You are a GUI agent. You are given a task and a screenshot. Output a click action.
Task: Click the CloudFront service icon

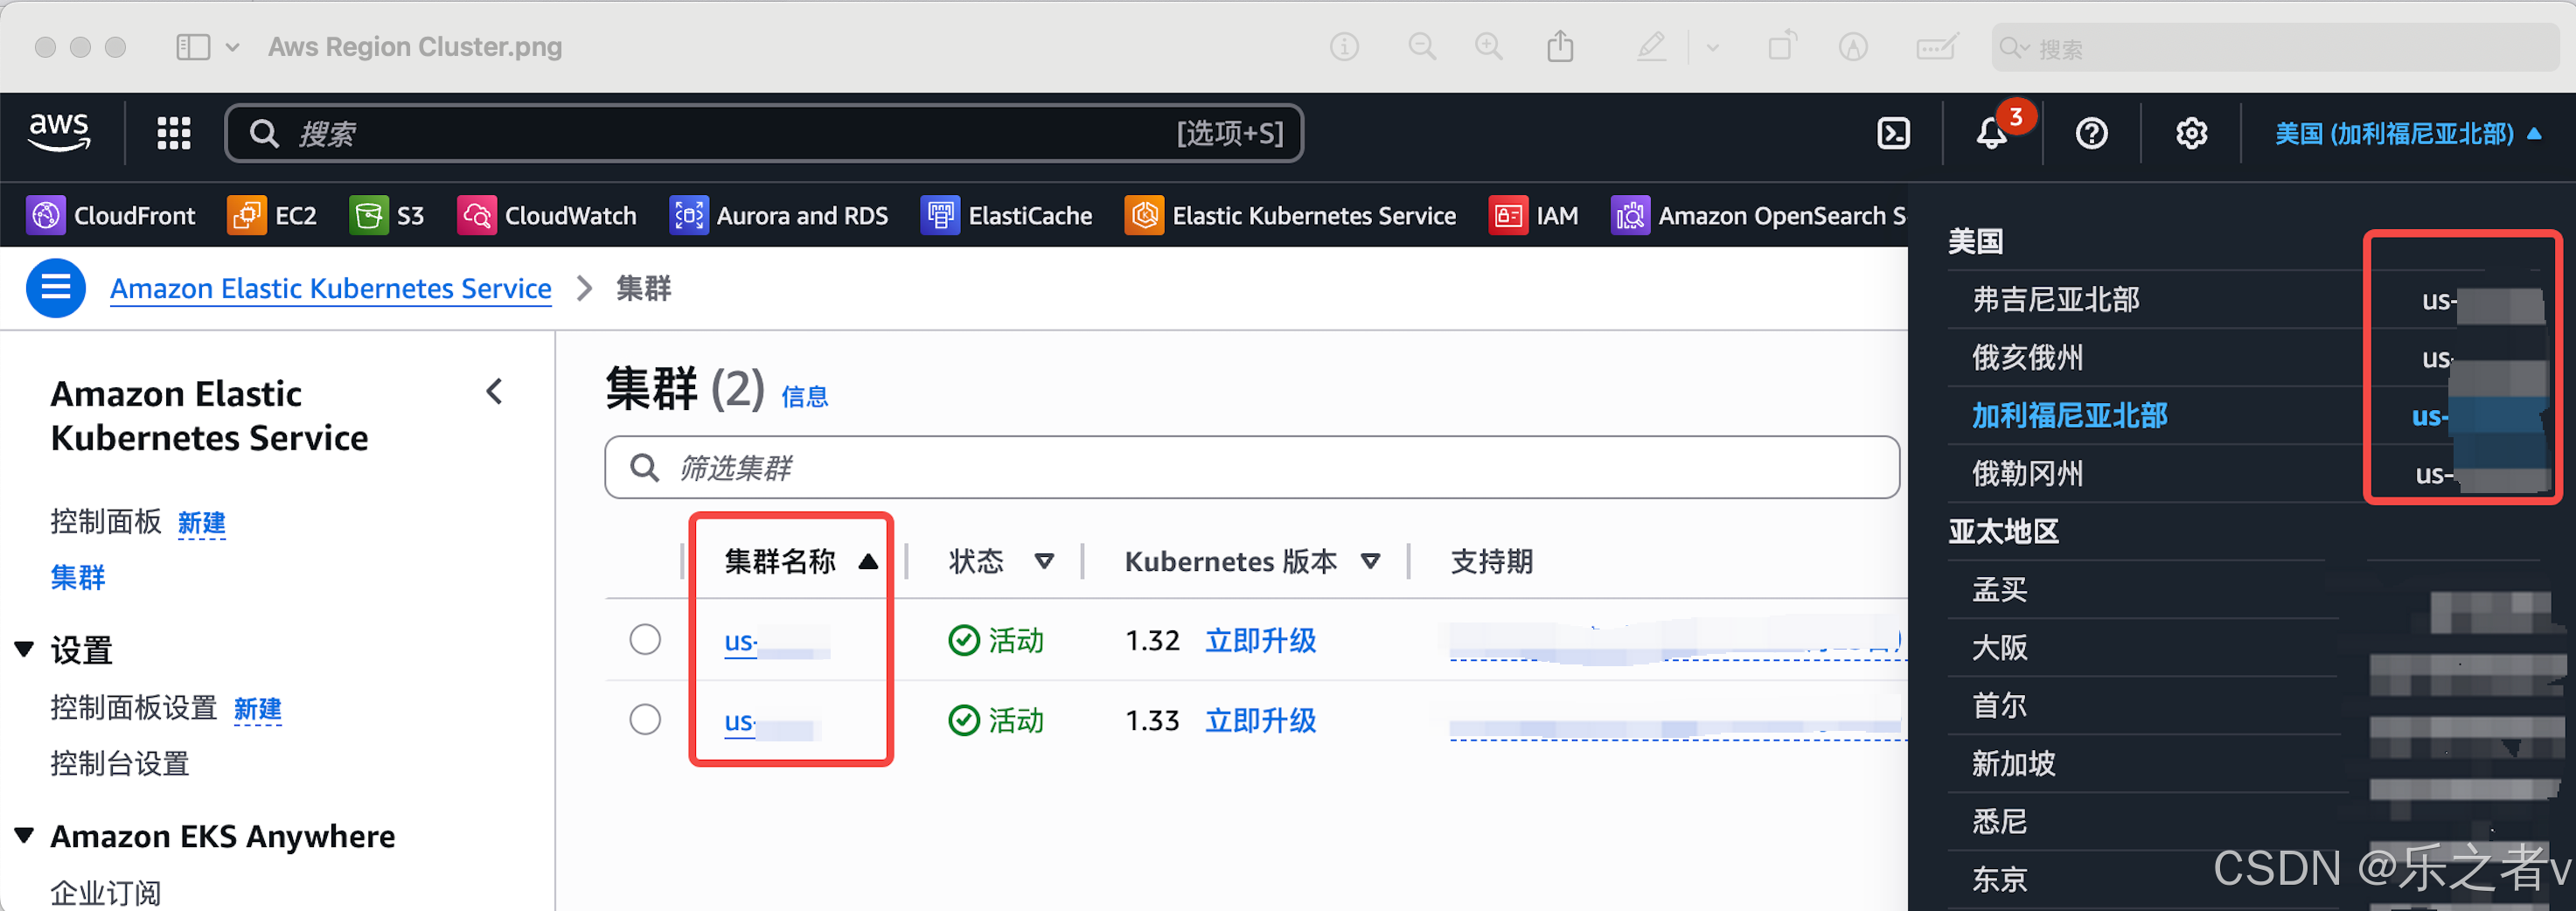(46, 215)
